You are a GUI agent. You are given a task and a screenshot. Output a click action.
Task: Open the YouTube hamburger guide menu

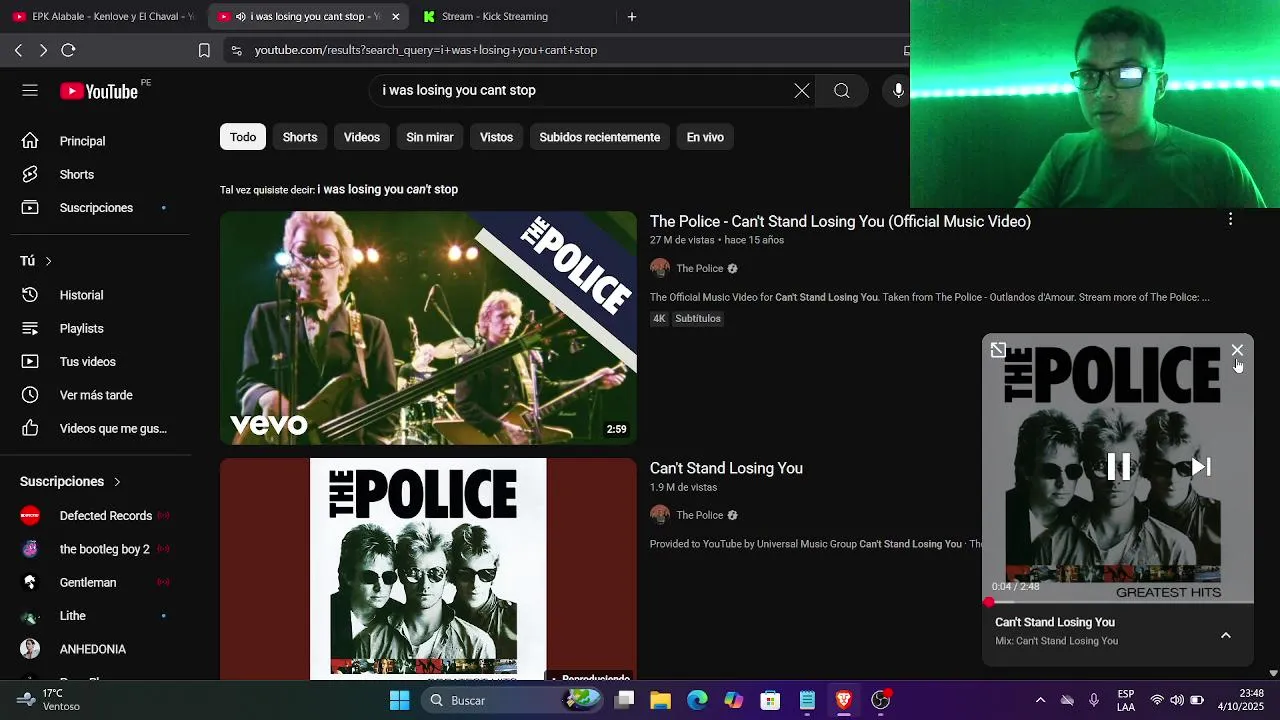tap(30, 91)
